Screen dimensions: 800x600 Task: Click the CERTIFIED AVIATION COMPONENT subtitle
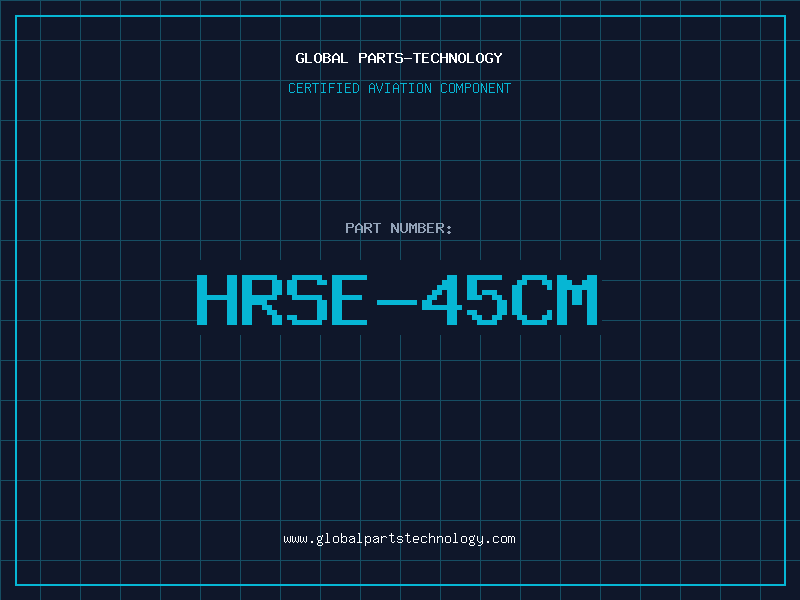[x=399, y=88]
